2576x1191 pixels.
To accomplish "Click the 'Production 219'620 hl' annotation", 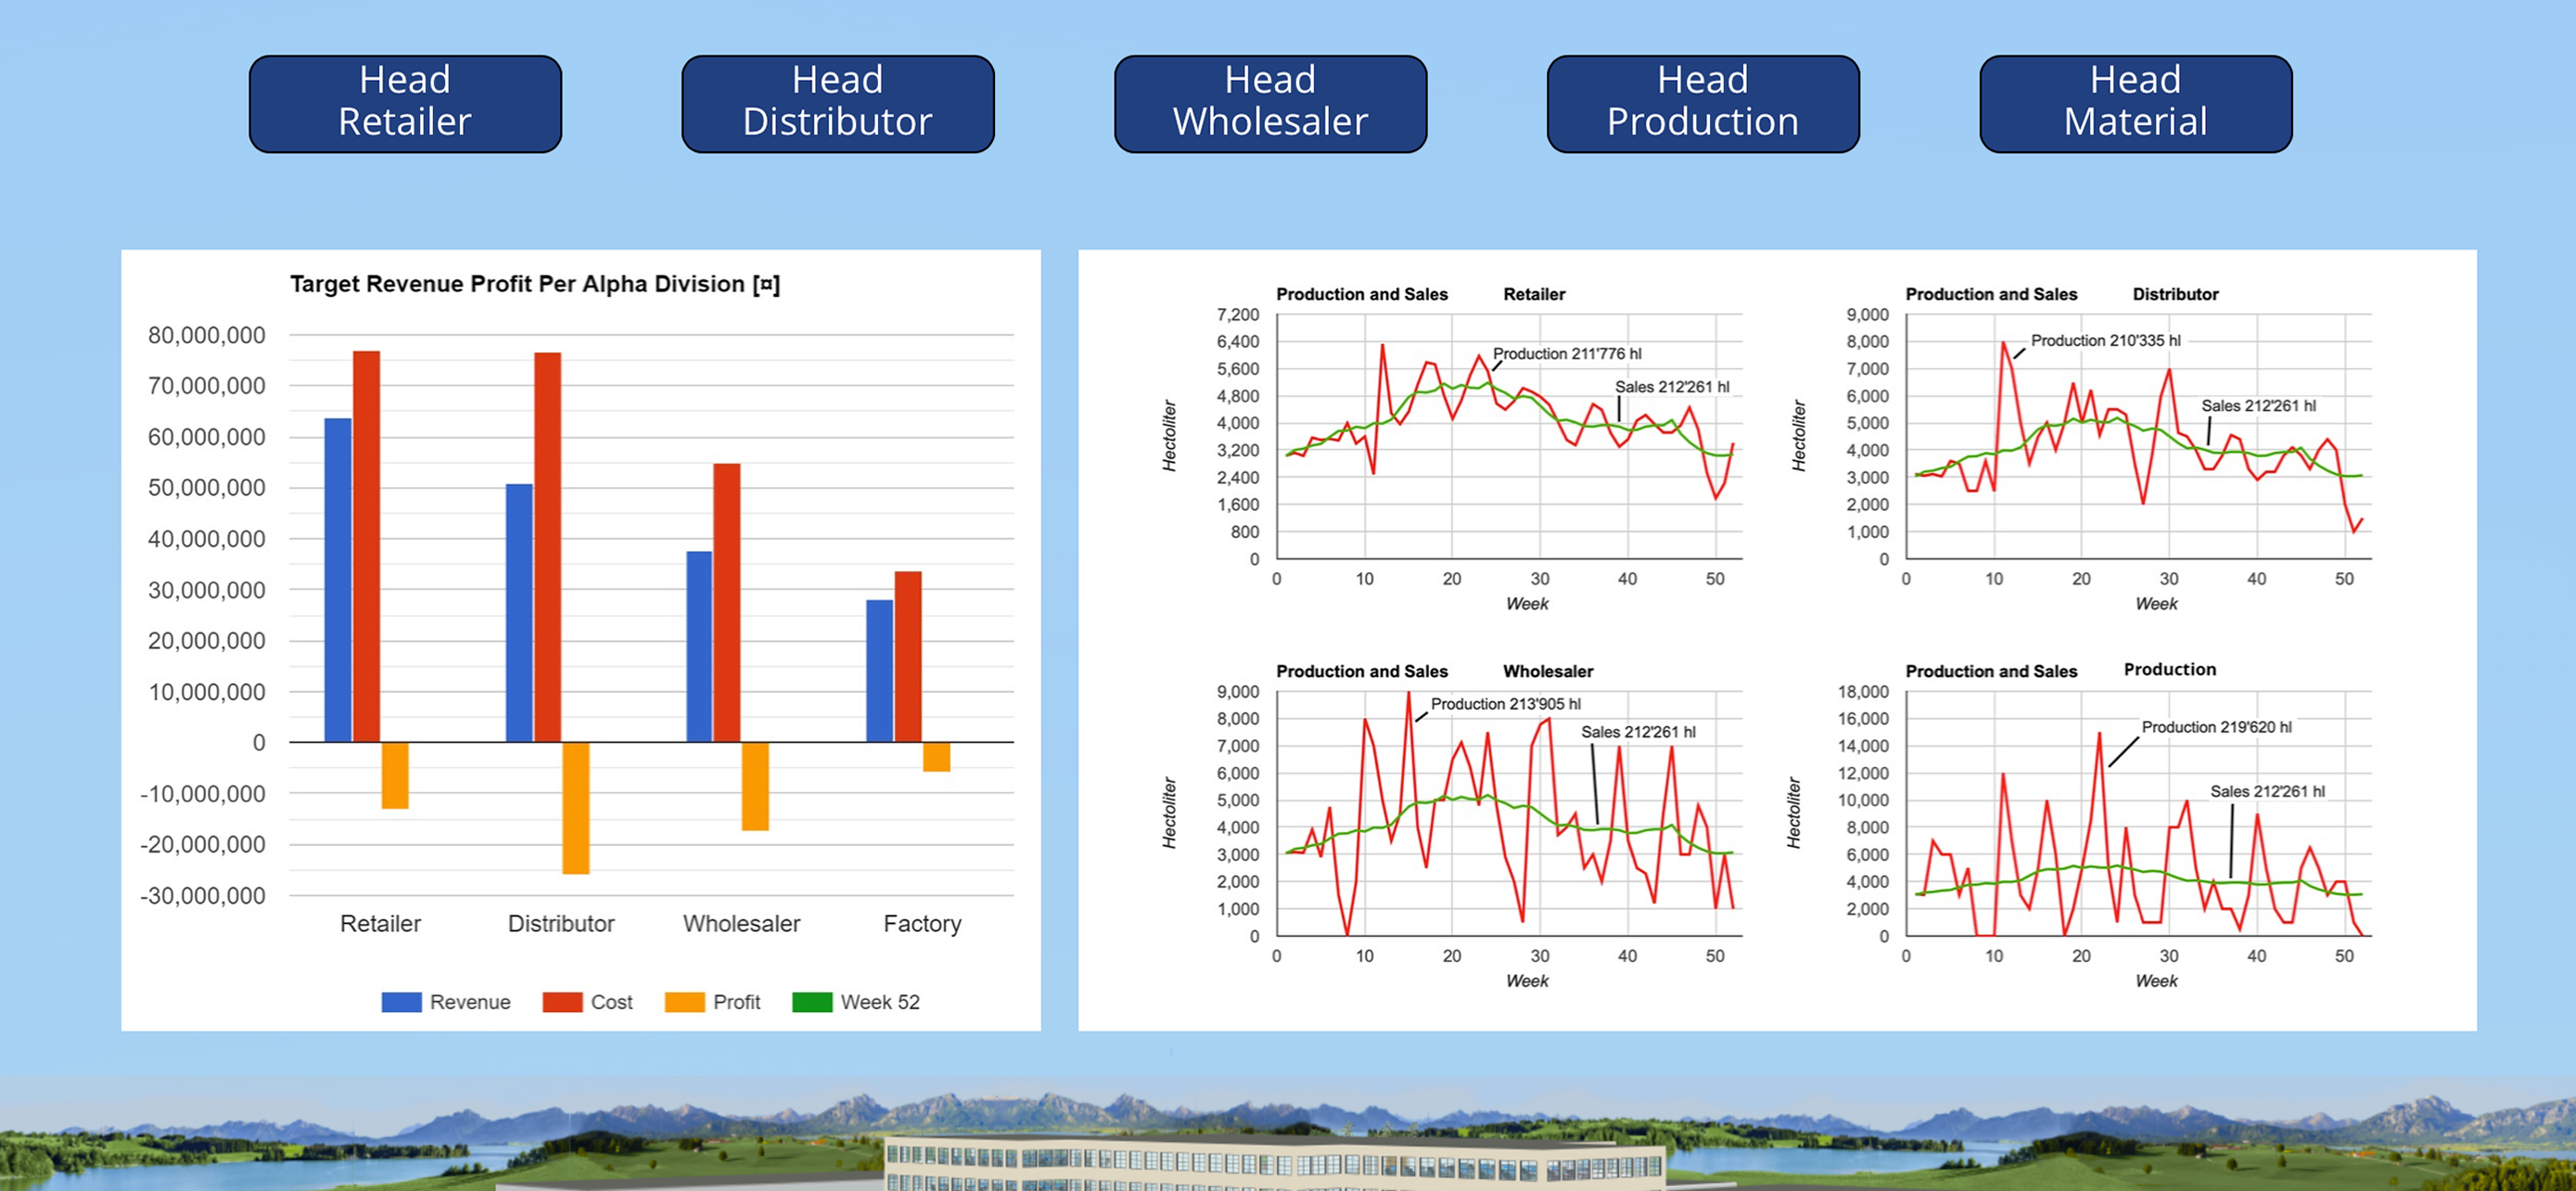I will point(2217,727).
